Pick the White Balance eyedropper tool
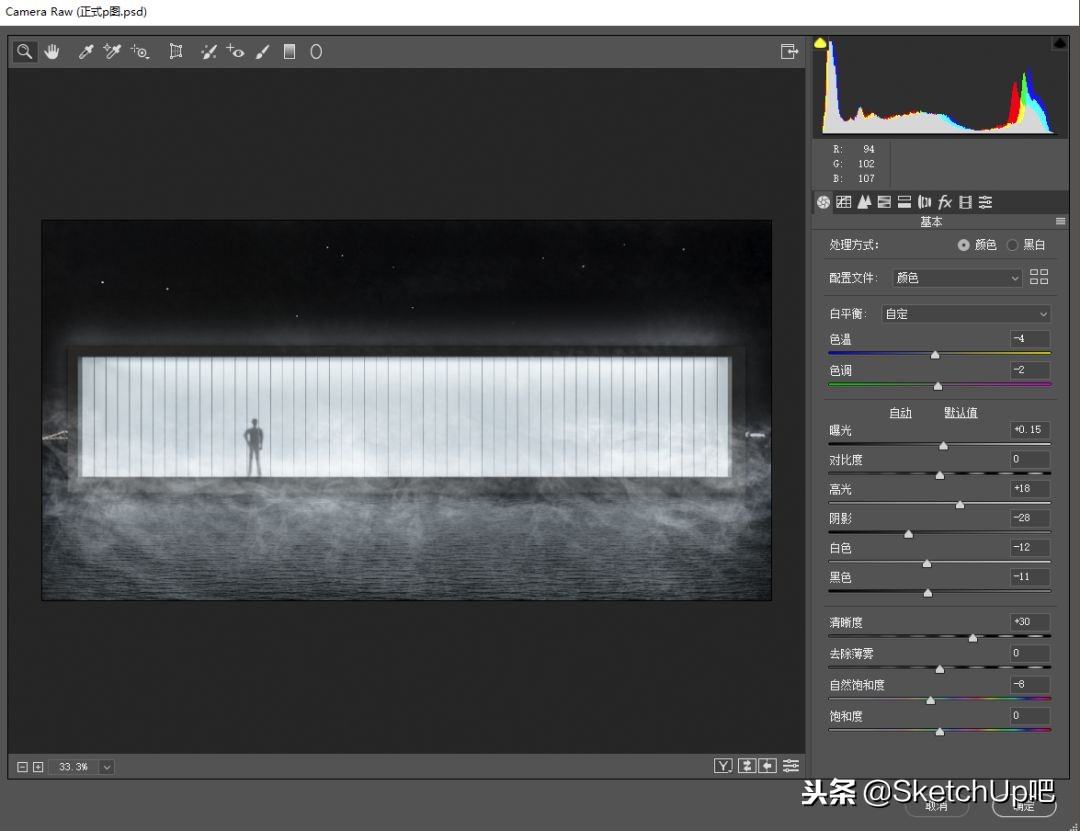This screenshot has height=831, width=1080. coord(85,51)
